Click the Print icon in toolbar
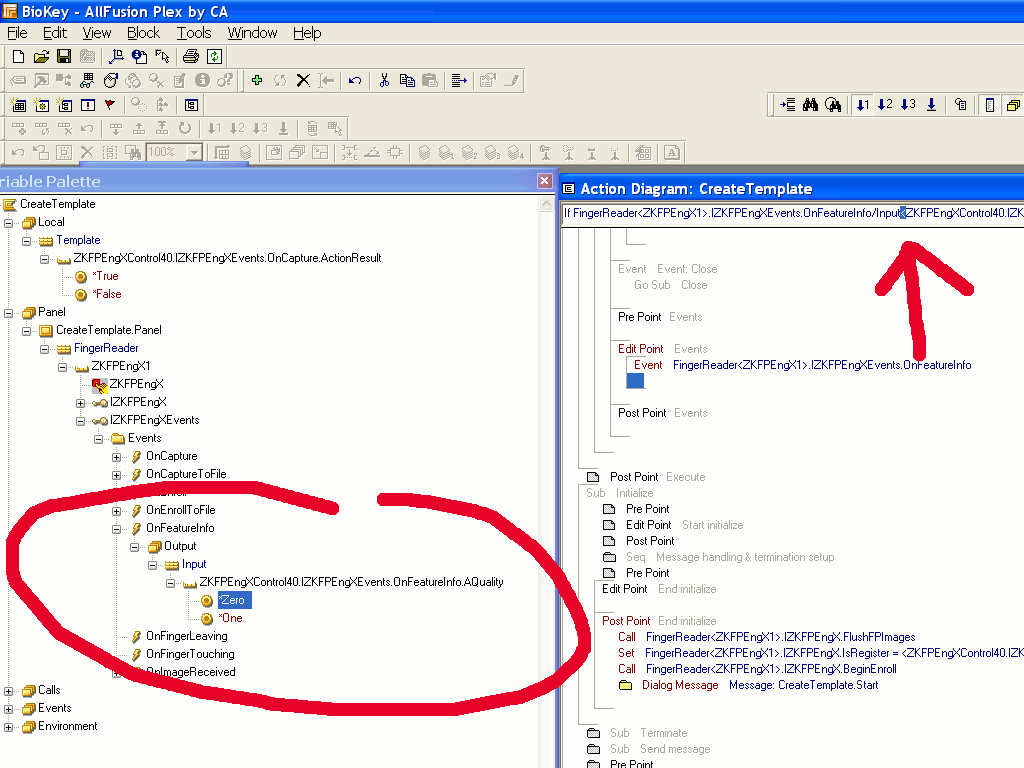The width and height of the screenshot is (1024, 768). point(191,57)
